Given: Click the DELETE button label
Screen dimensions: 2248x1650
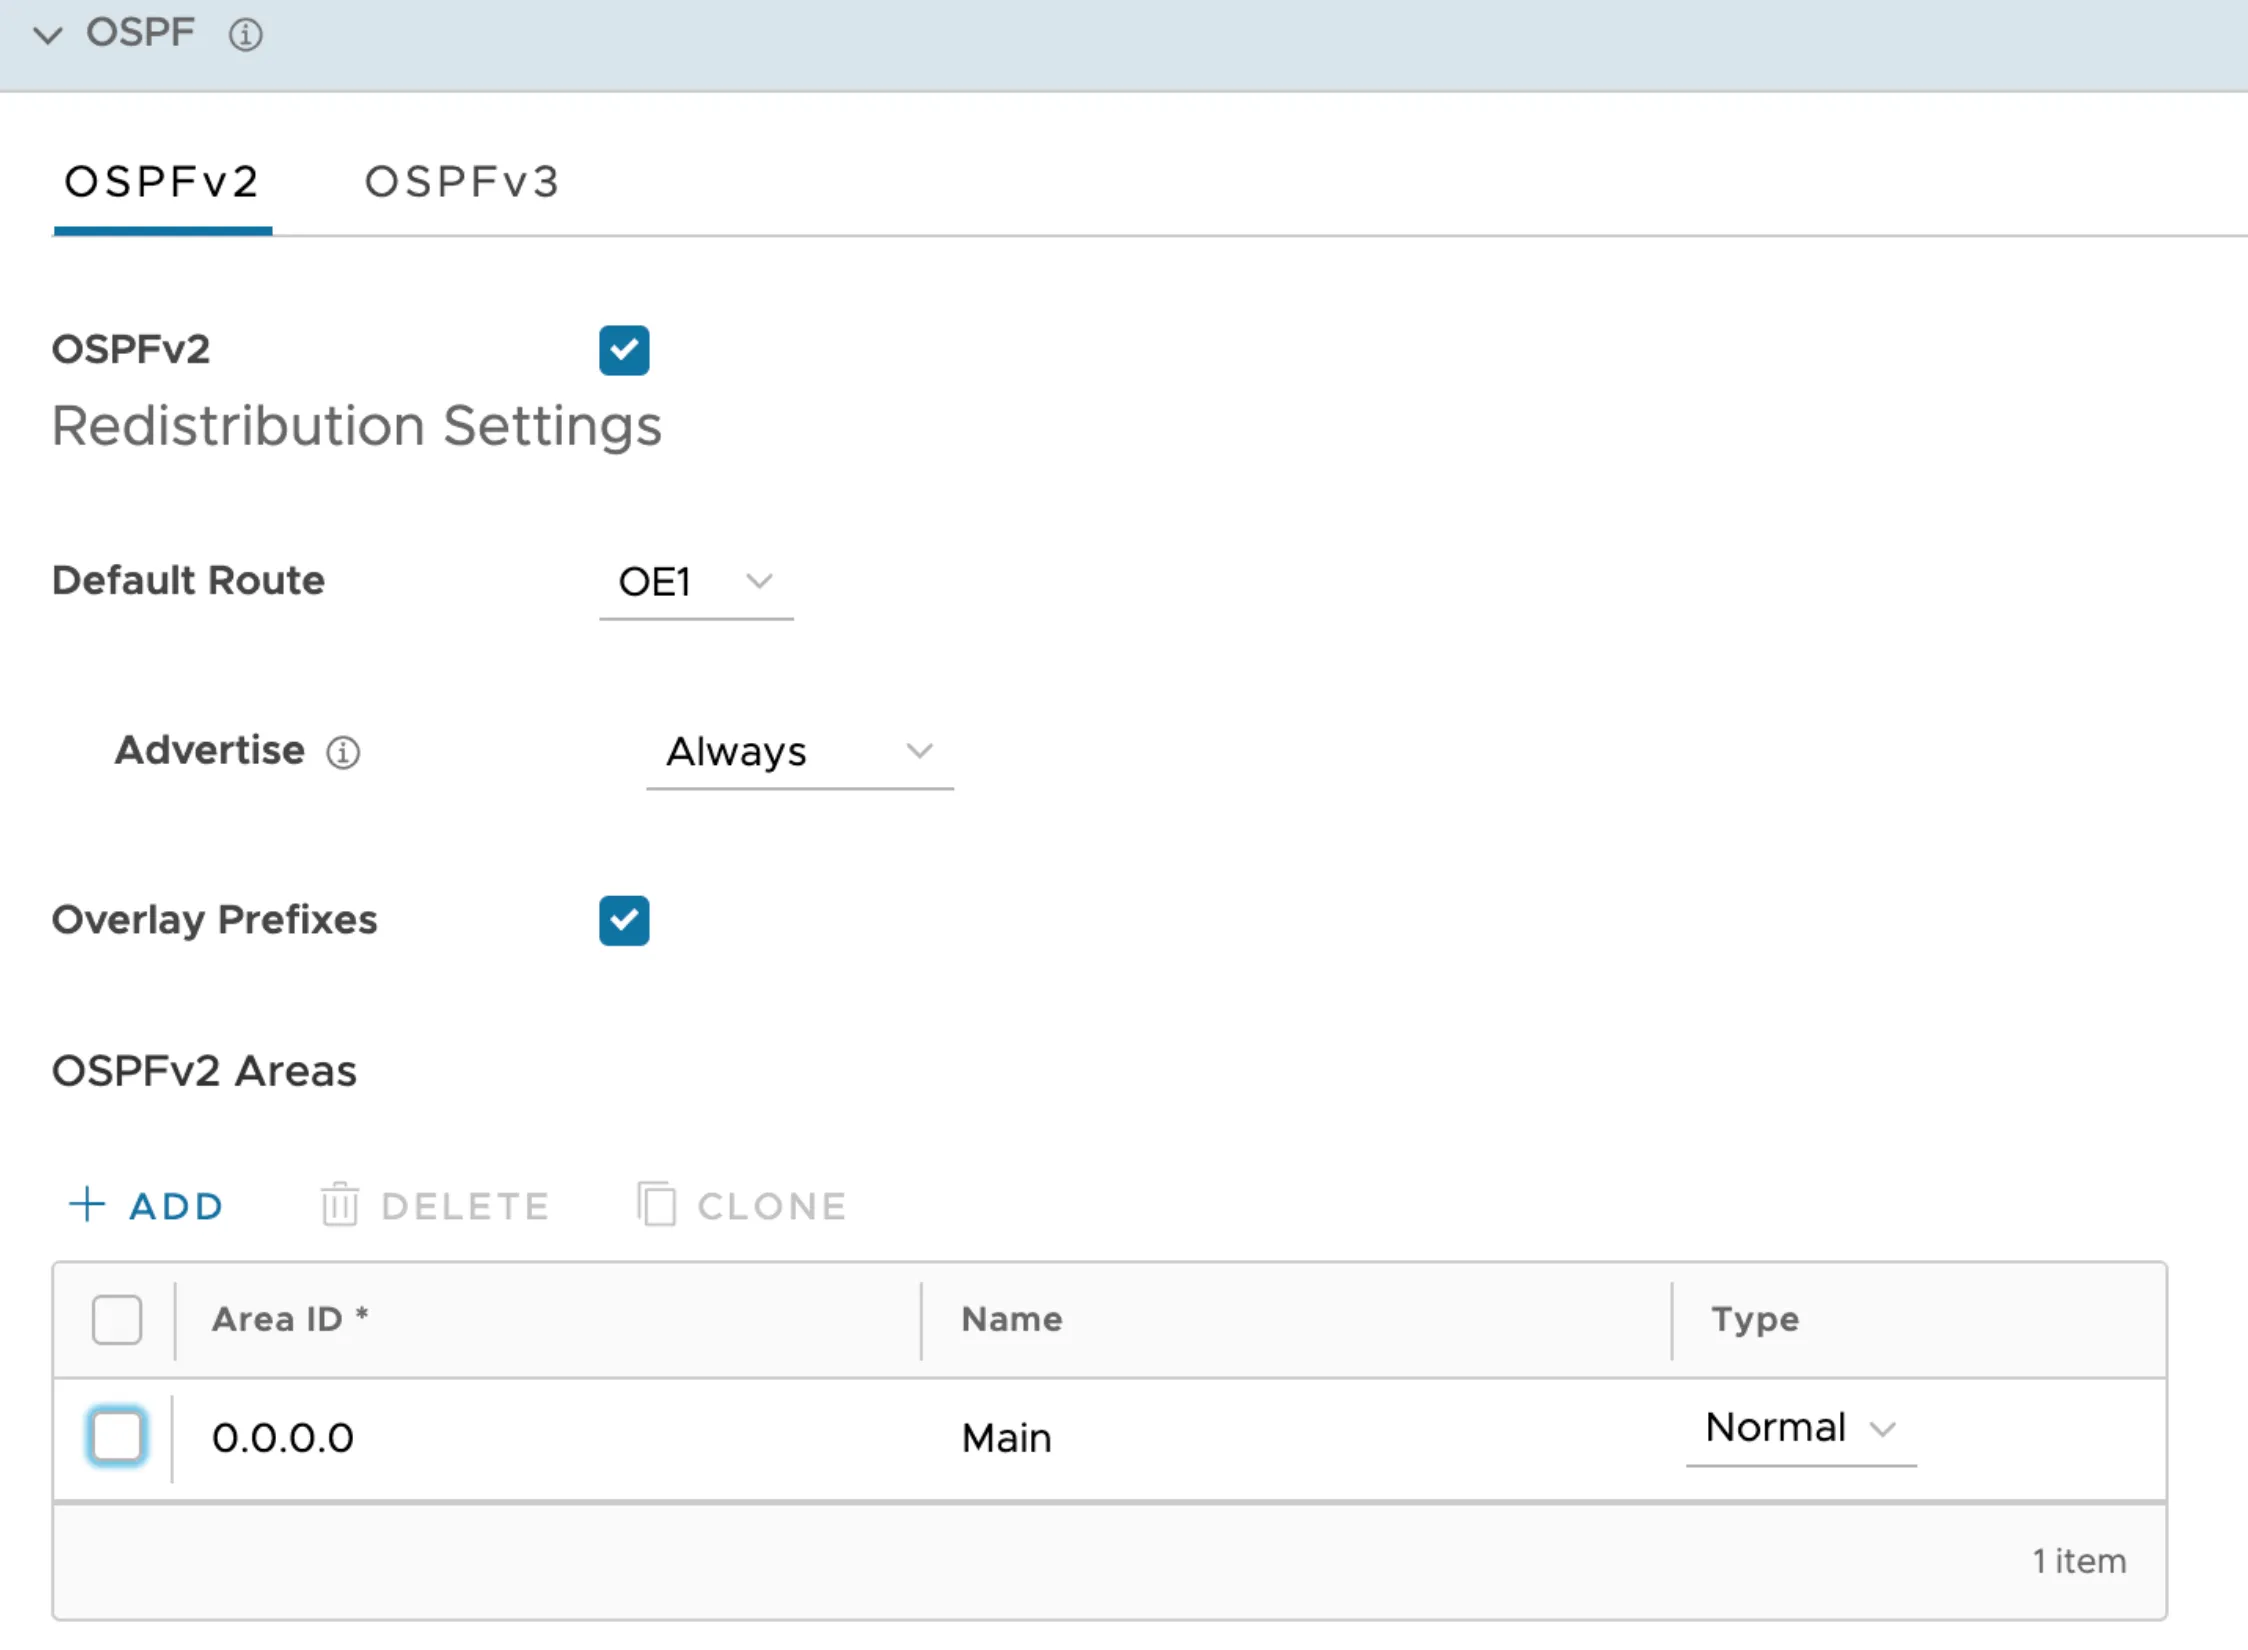Looking at the screenshot, I should click(465, 1207).
